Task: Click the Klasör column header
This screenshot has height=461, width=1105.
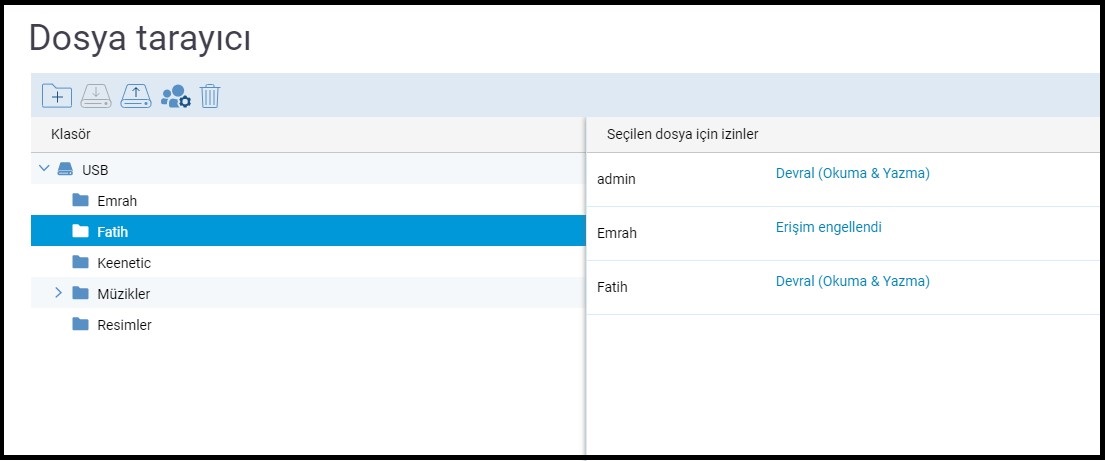Action: tap(71, 134)
